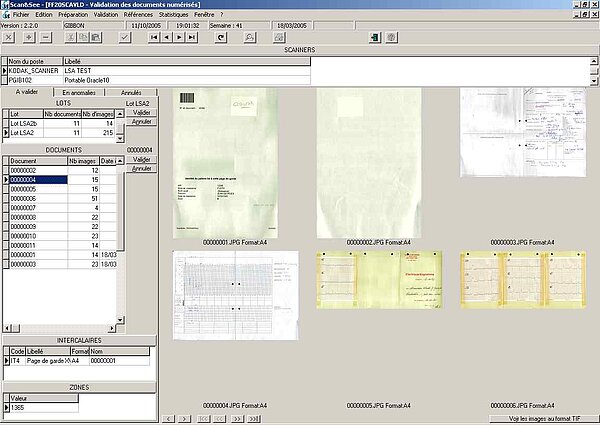Click the minus remove toolbar button
The image size is (600, 425).
[x=45, y=37]
